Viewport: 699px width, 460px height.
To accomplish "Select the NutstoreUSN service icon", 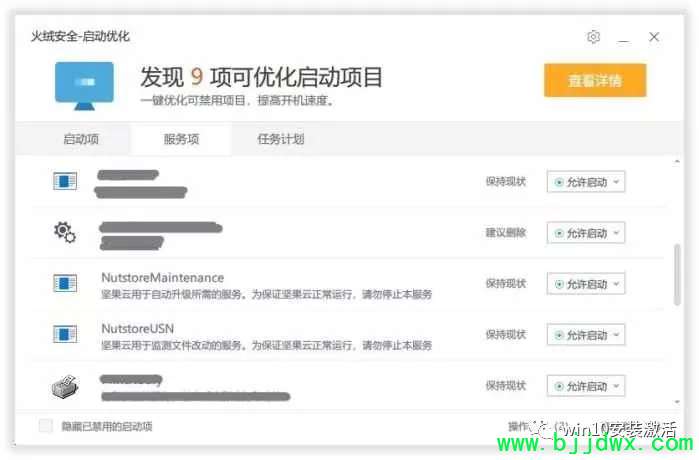I will [65, 334].
